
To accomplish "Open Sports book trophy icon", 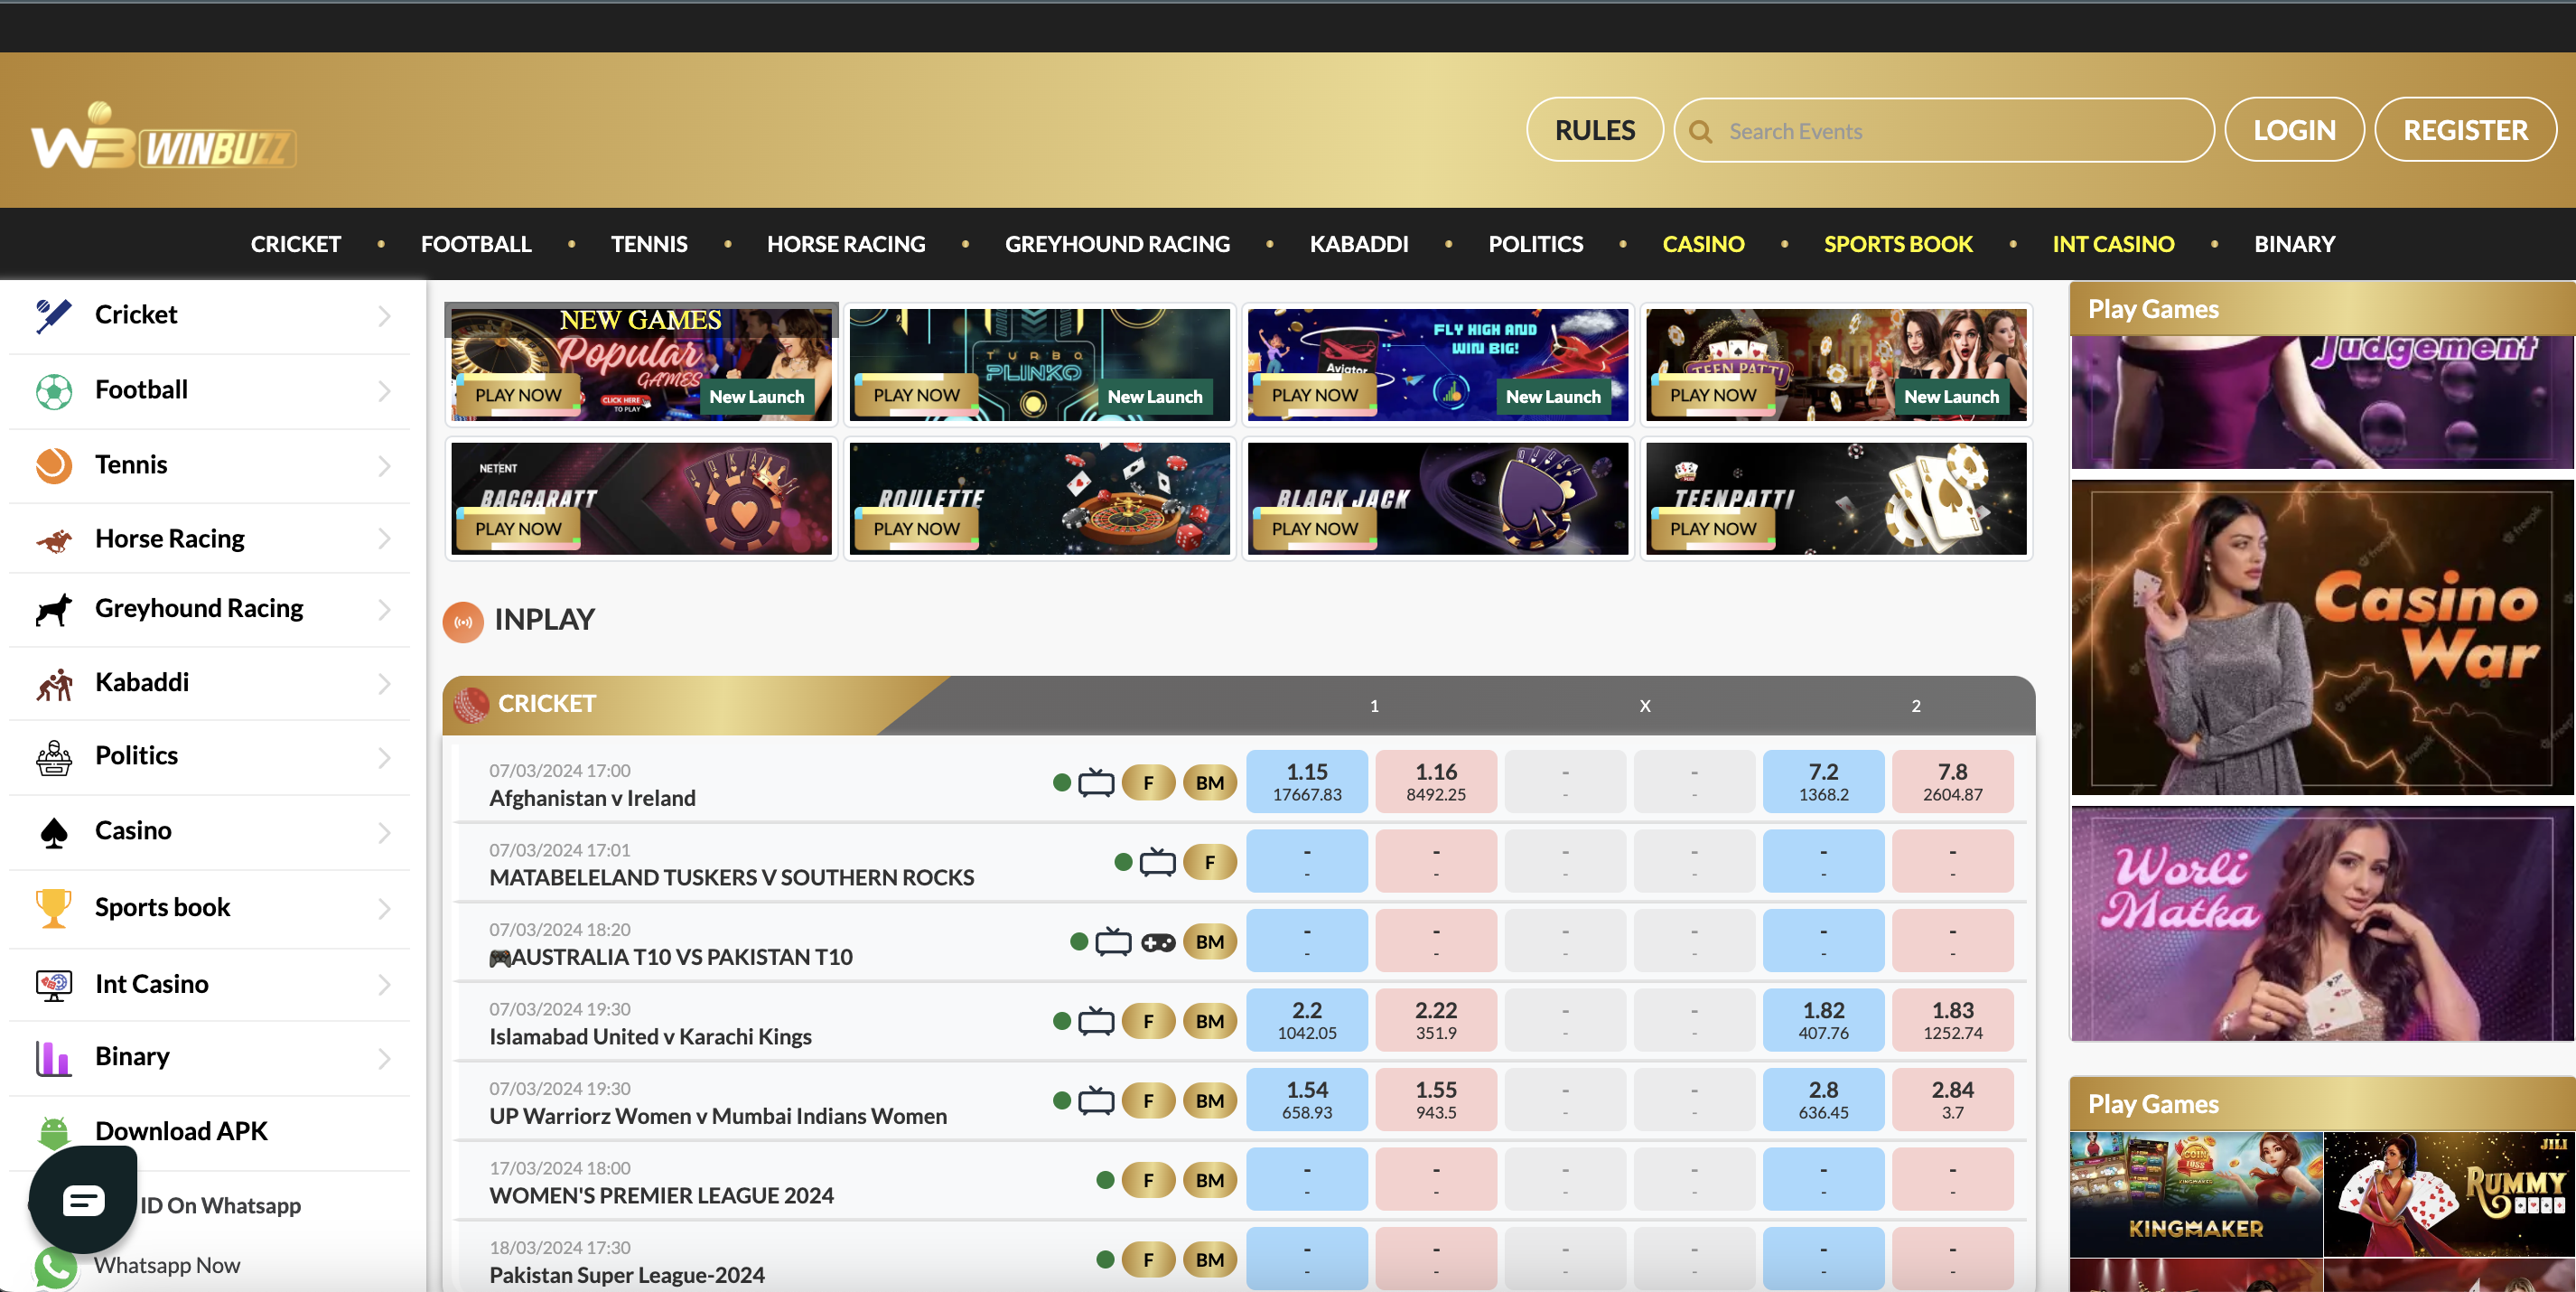I will (x=53, y=908).
